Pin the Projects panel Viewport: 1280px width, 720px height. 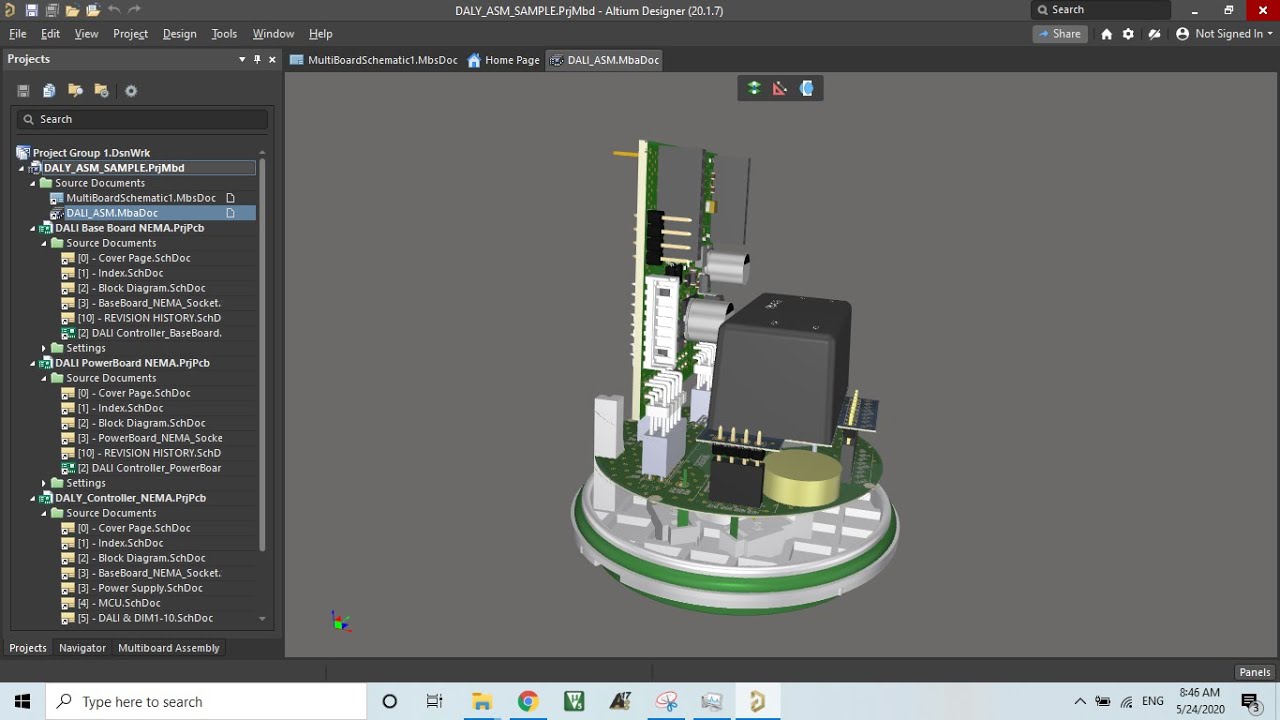[257, 59]
